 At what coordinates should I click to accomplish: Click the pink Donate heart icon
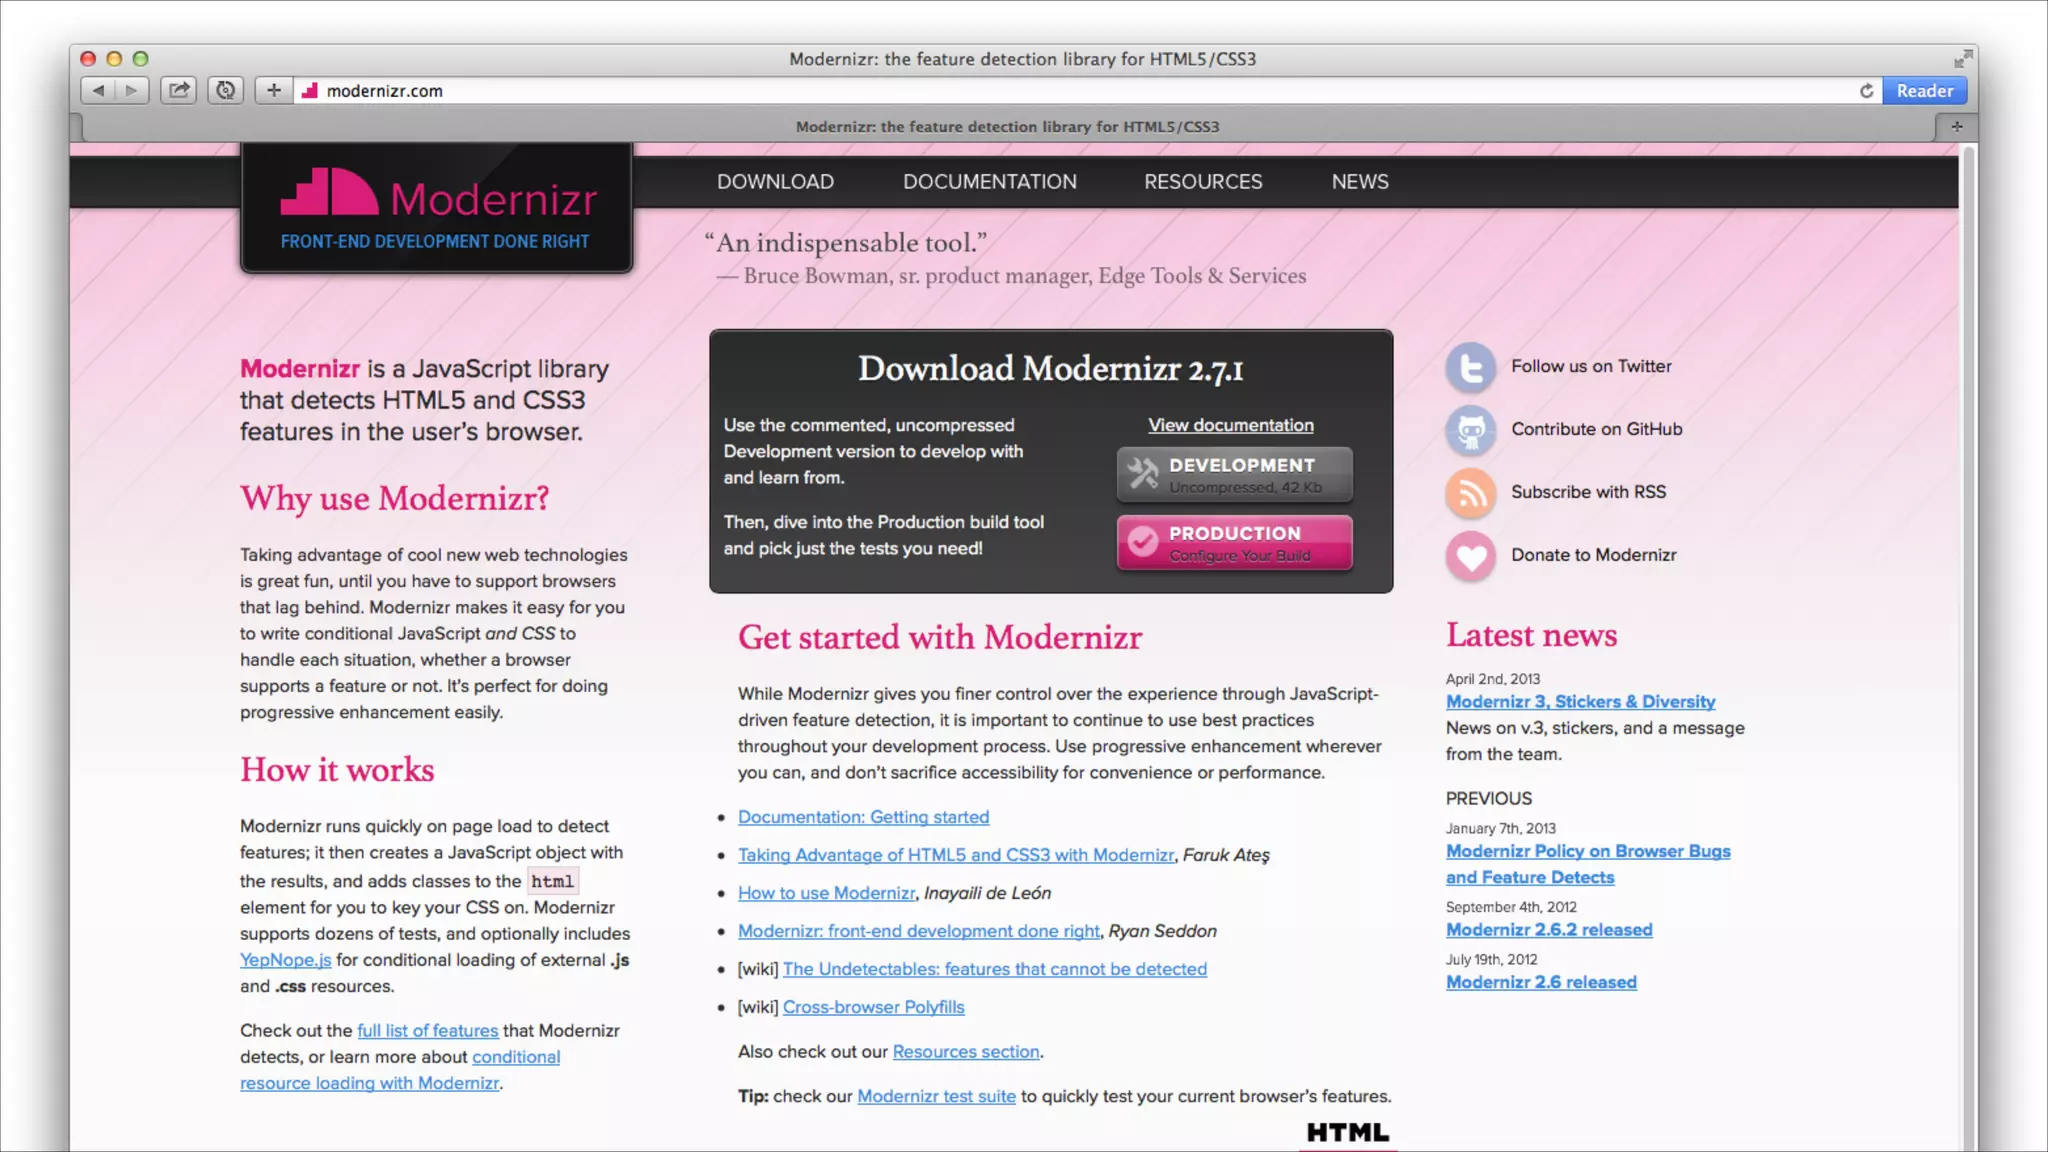(1470, 556)
